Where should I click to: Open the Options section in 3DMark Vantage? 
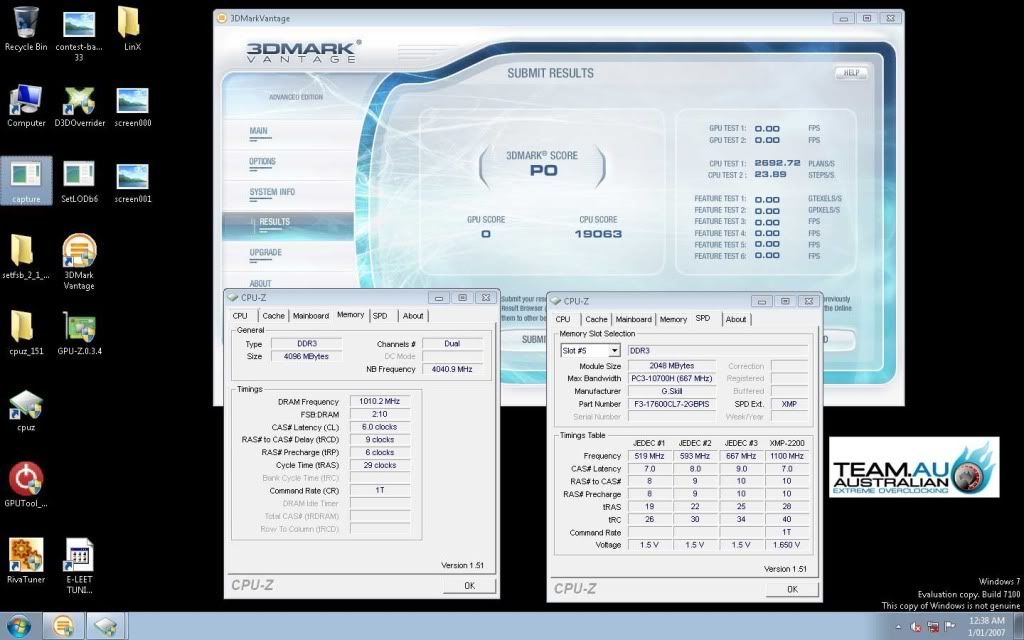pyautogui.click(x=262, y=162)
